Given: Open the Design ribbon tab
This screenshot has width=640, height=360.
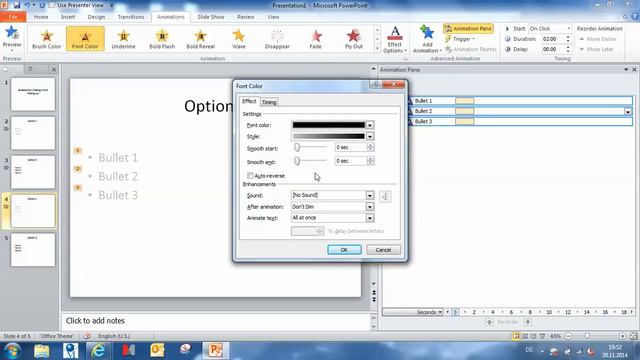Looking at the screenshot, I should click(x=96, y=17).
